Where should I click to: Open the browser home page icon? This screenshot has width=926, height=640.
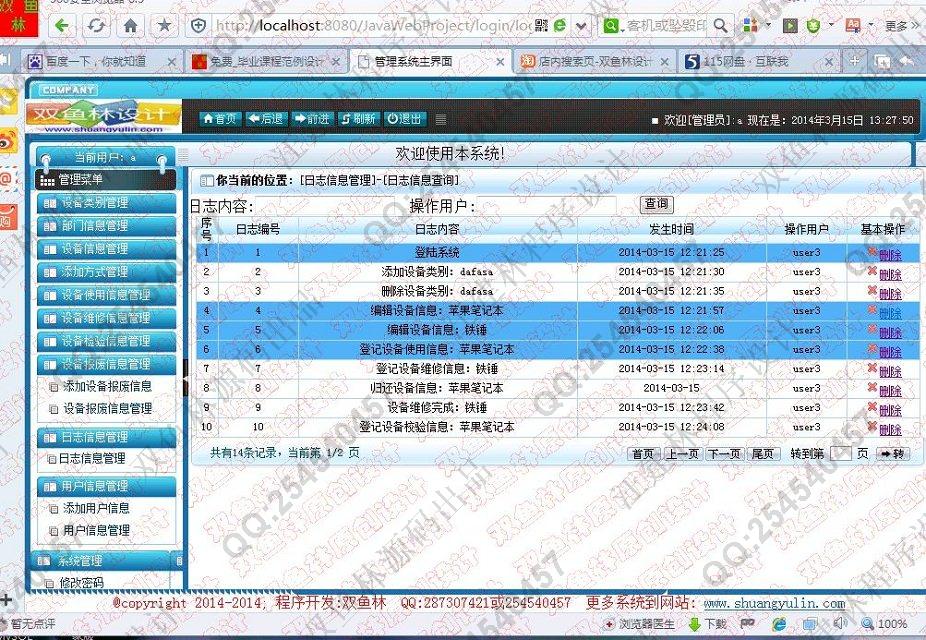(x=131, y=25)
